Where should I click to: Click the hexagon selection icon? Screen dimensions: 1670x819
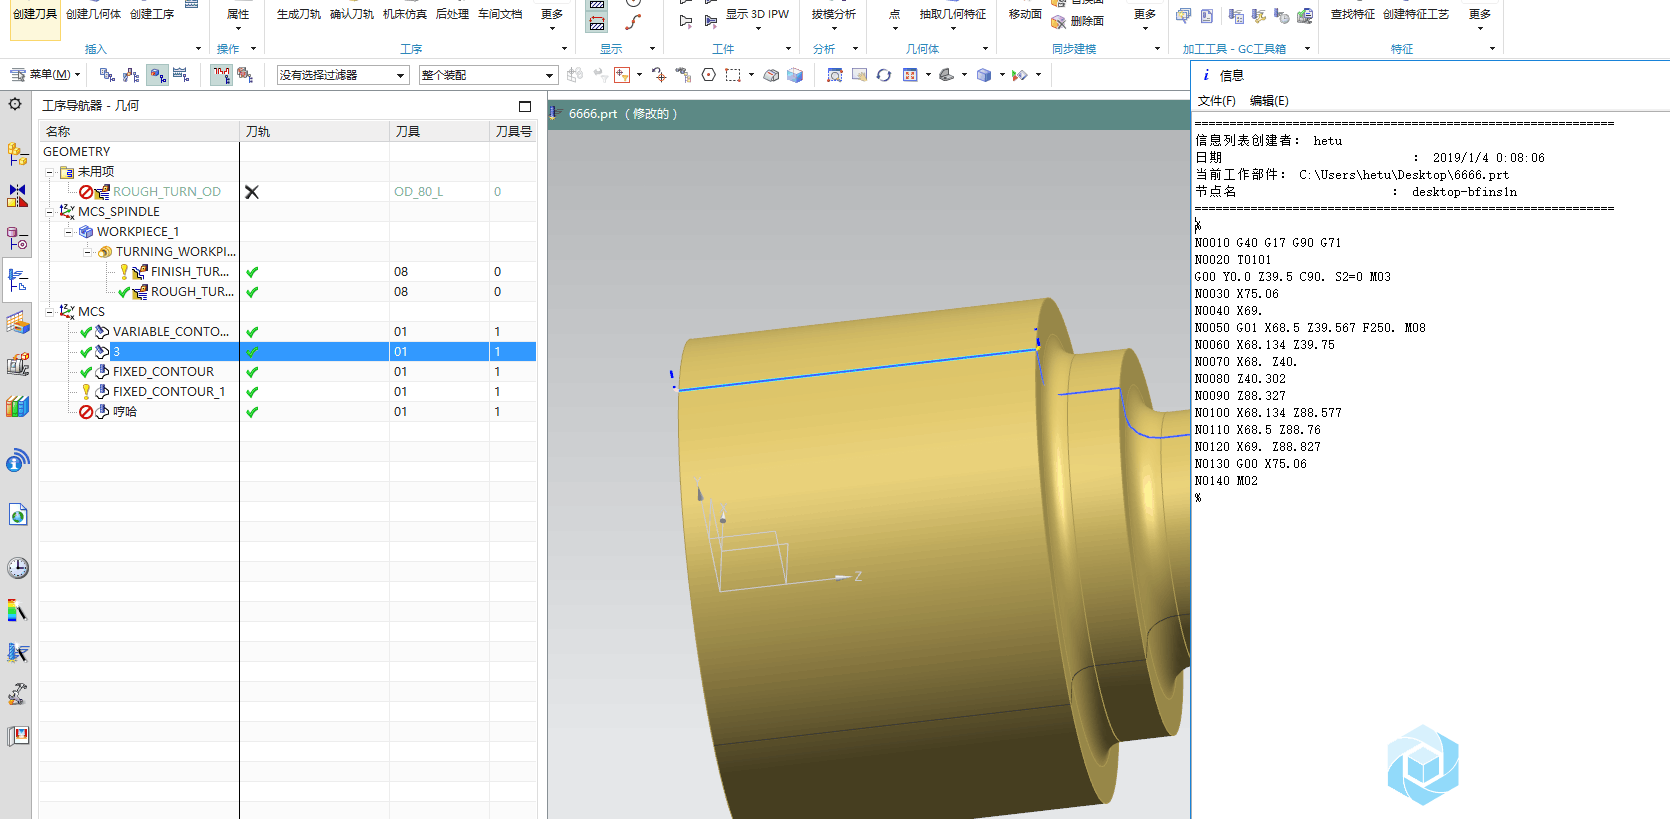709,75
